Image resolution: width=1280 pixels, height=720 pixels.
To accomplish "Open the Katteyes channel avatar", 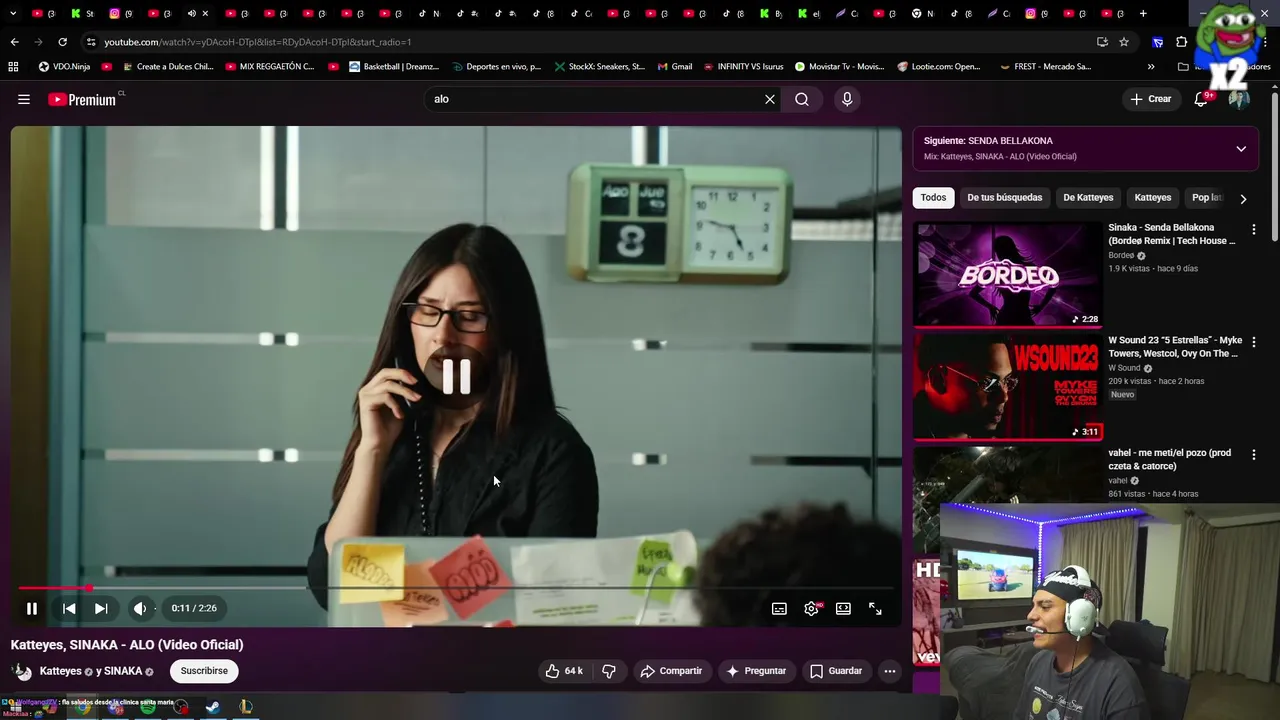I will (x=22, y=671).
